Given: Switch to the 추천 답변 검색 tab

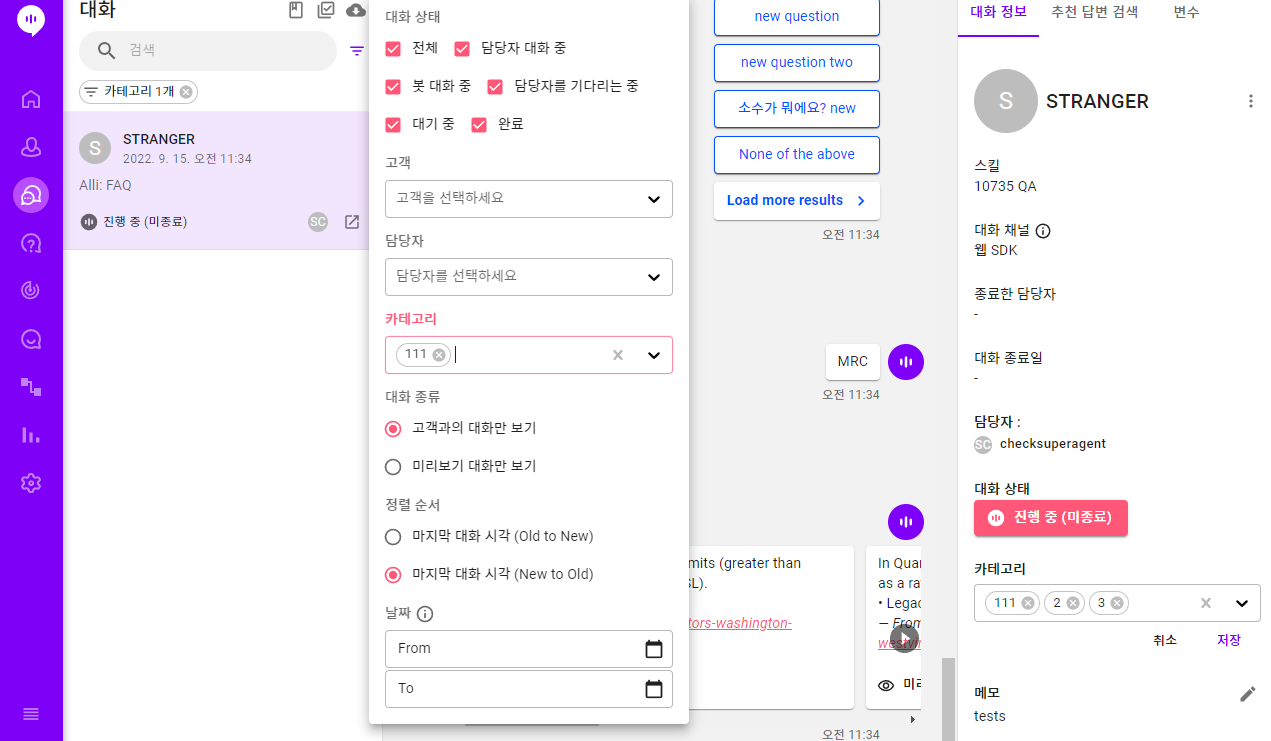Looking at the screenshot, I should click(x=1094, y=13).
